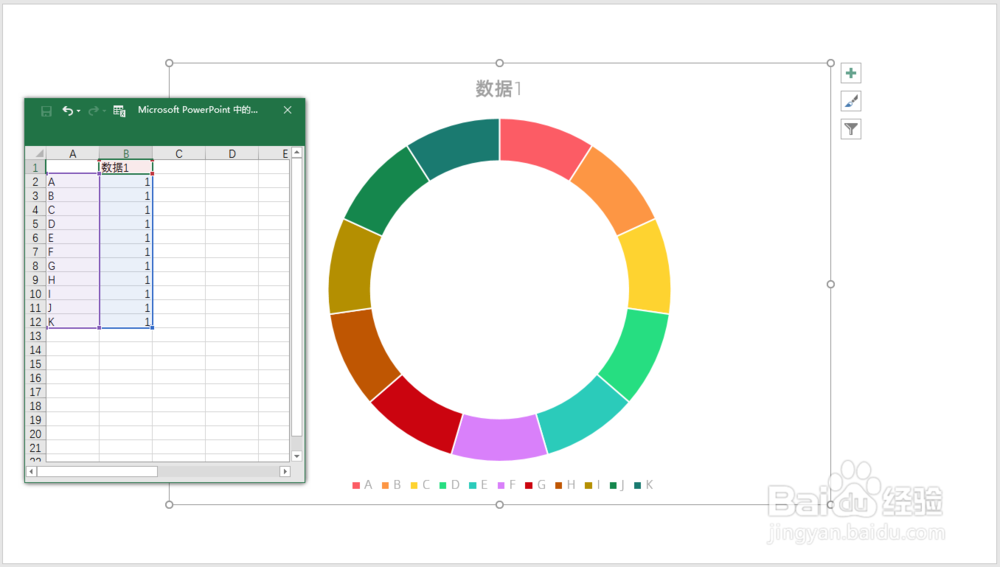Click the Undo arrow in spreadsheet toolbar
1000x567 pixels.
(68, 110)
